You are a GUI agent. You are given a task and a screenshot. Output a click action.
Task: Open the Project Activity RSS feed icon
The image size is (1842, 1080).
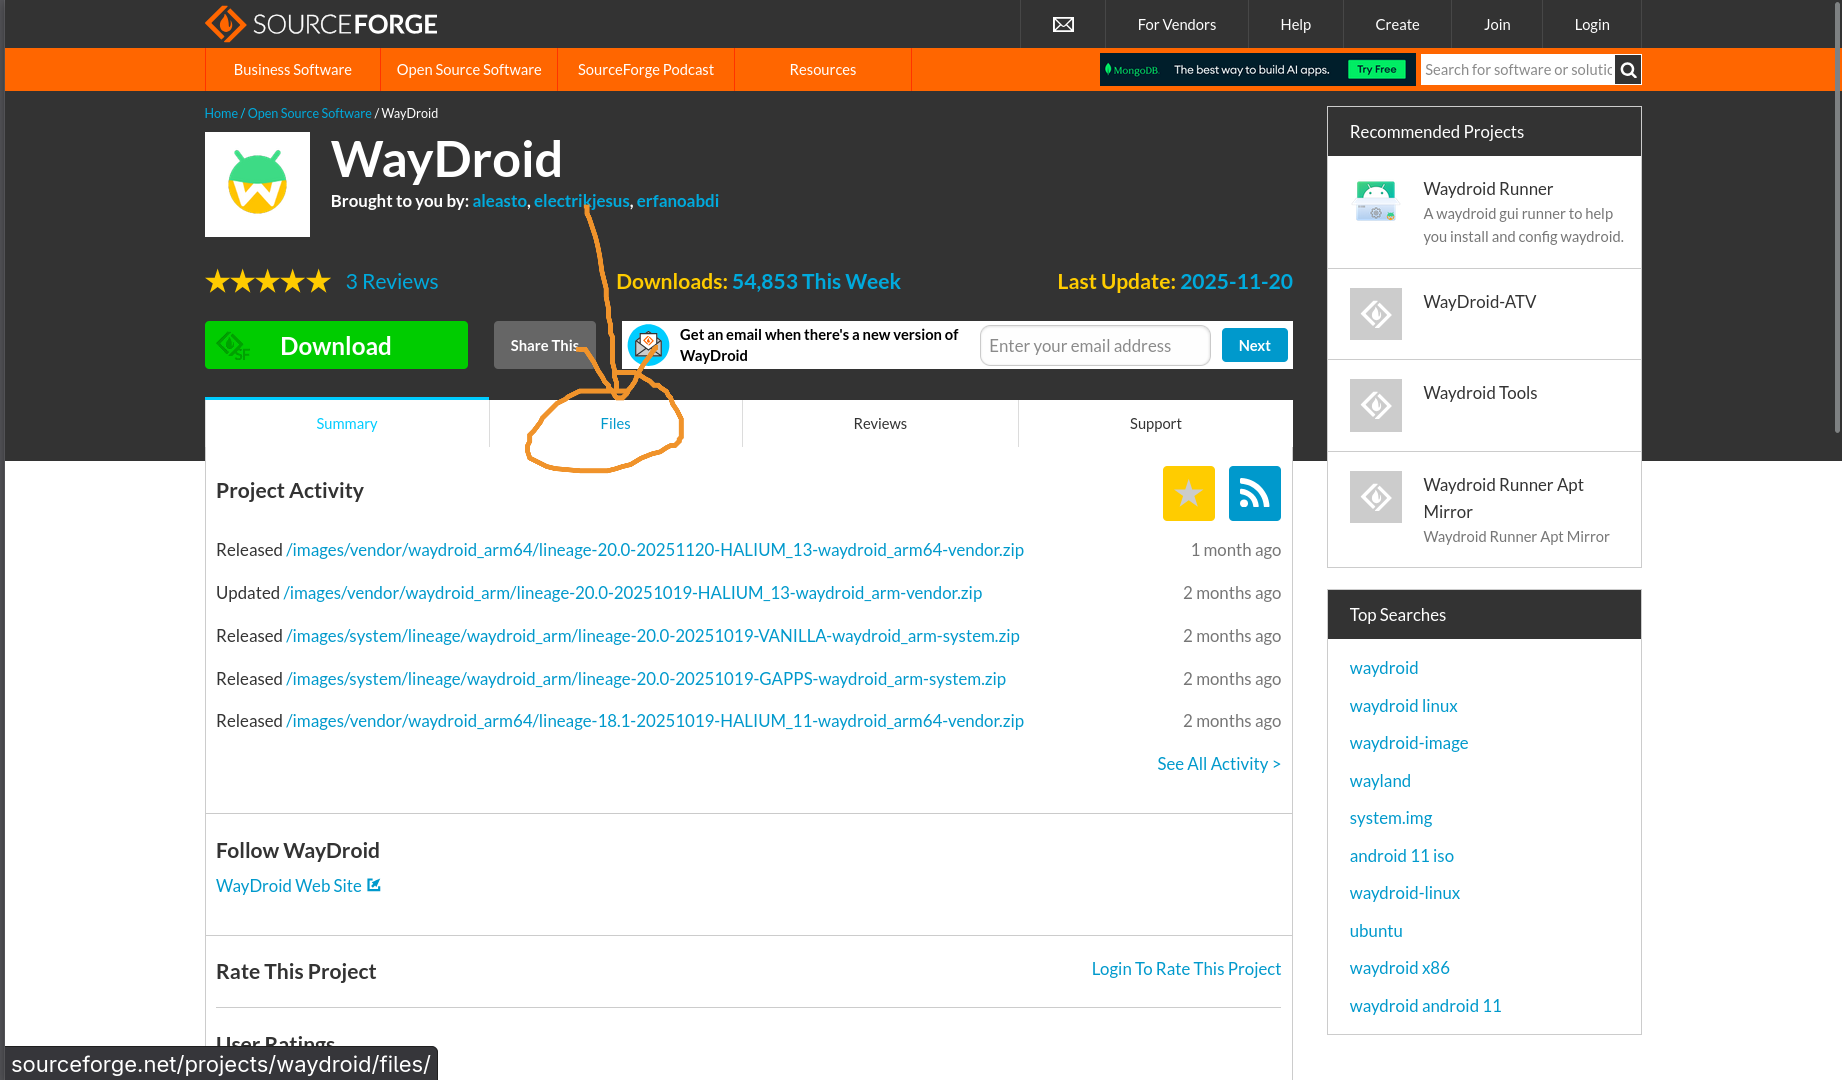point(1254,493)
